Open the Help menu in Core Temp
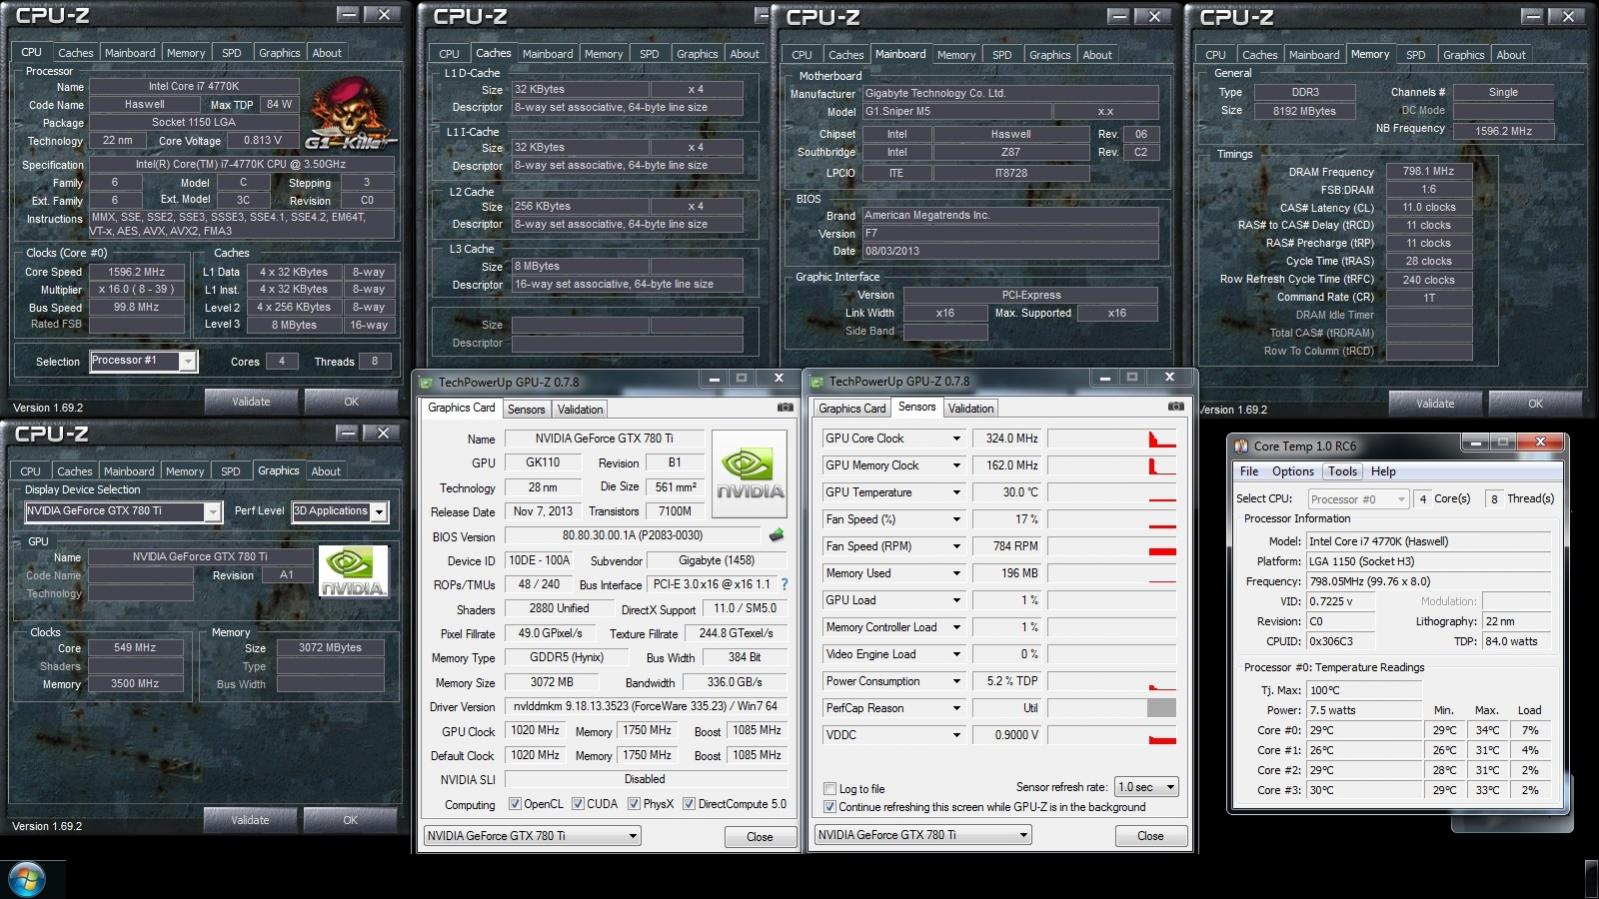 point(1383,472)
